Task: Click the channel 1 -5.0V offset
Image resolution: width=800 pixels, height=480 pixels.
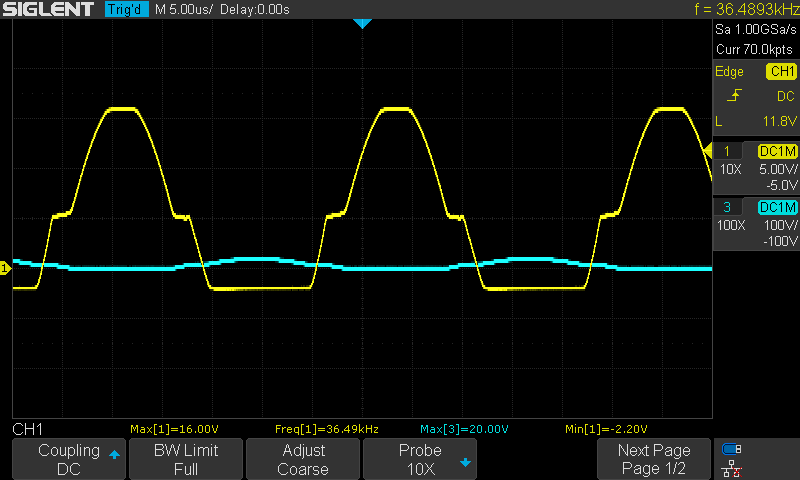Action: [x=781, y=185]
